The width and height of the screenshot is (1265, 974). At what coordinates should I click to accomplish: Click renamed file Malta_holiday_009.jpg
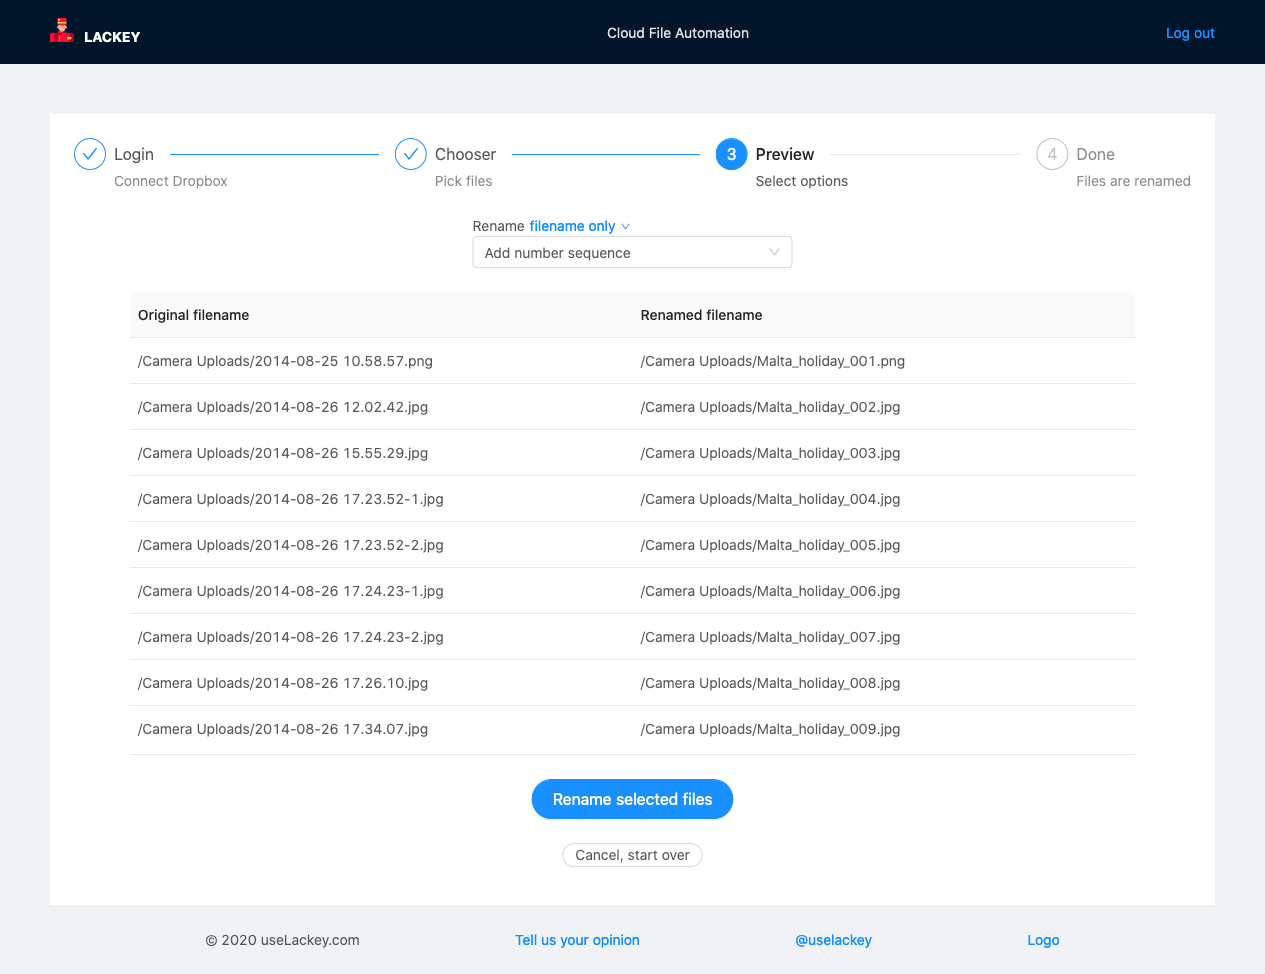coord(771,729)
